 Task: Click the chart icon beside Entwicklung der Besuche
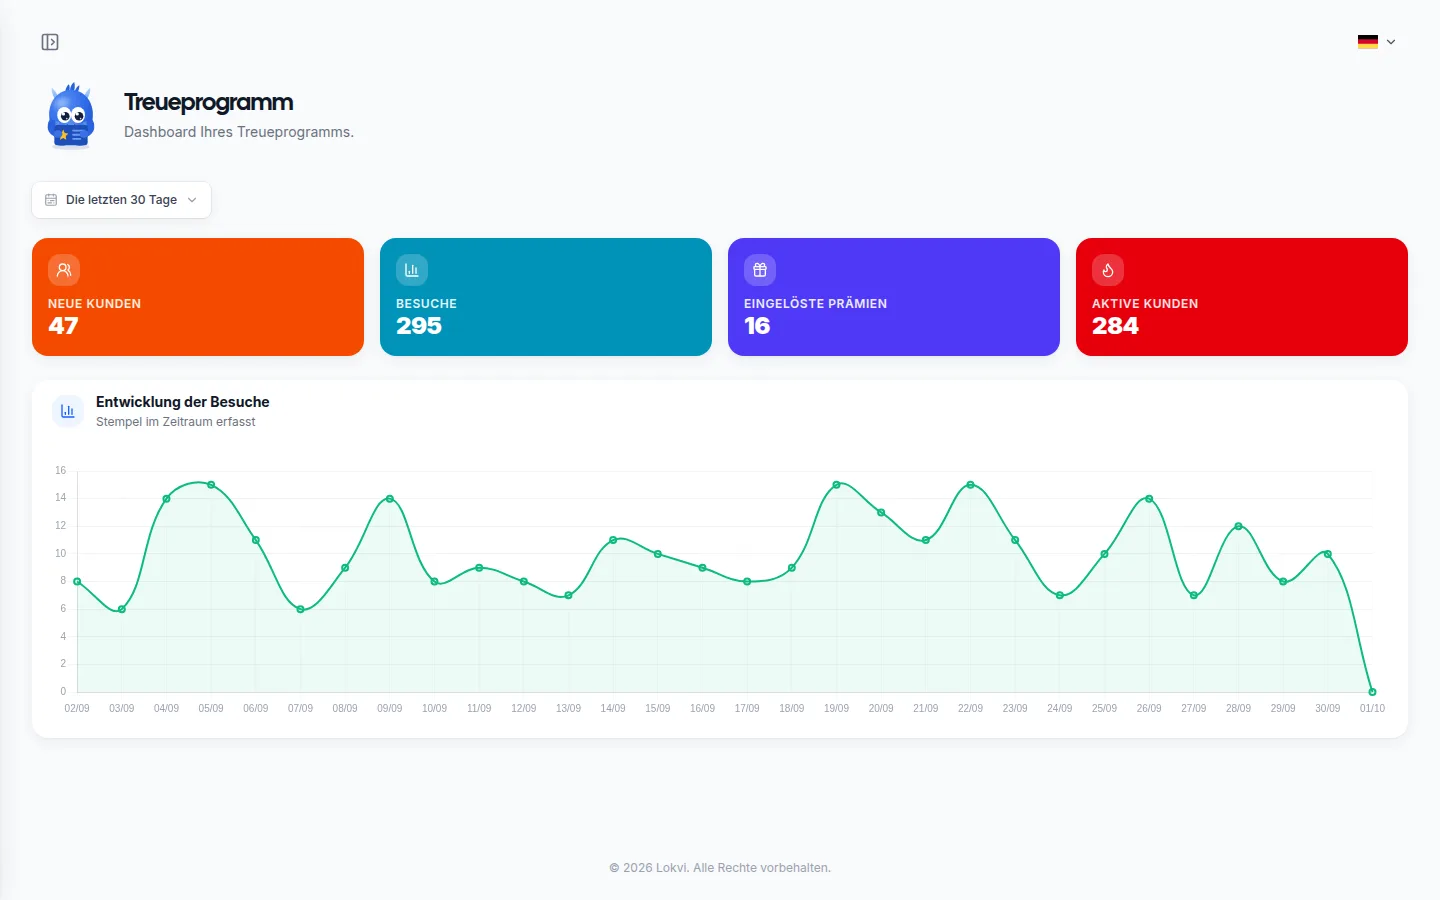68,411
